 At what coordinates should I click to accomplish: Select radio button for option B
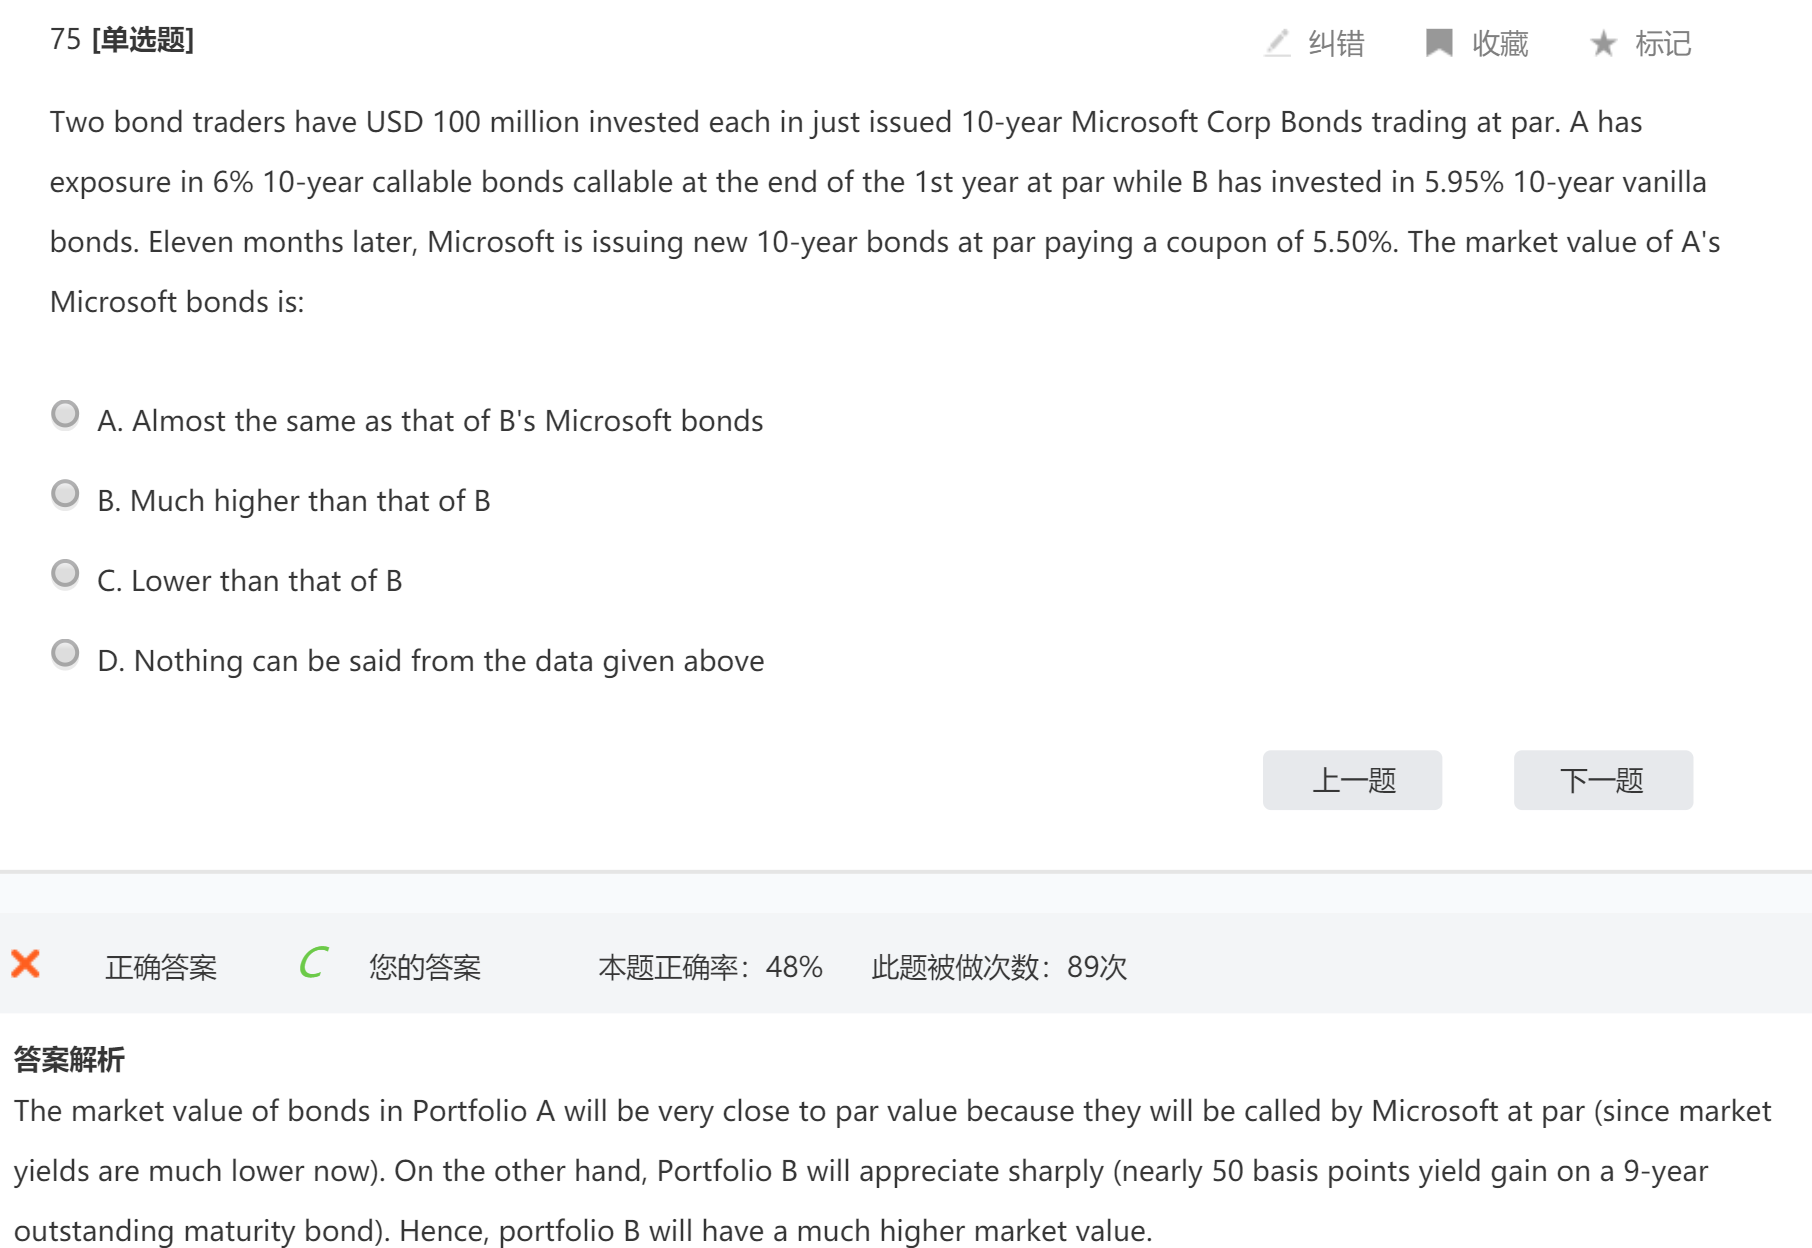(x=65, y=494)
